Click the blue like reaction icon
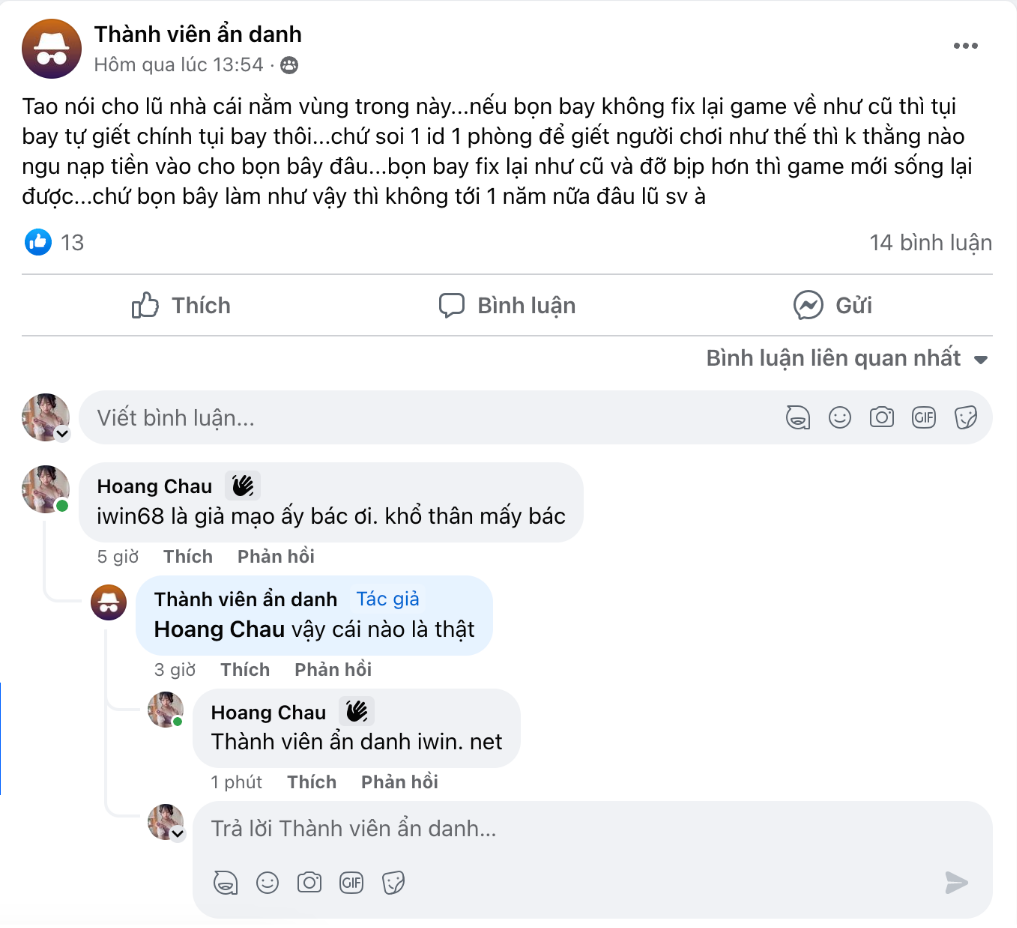1017x928 pixels. pos(38,242)
